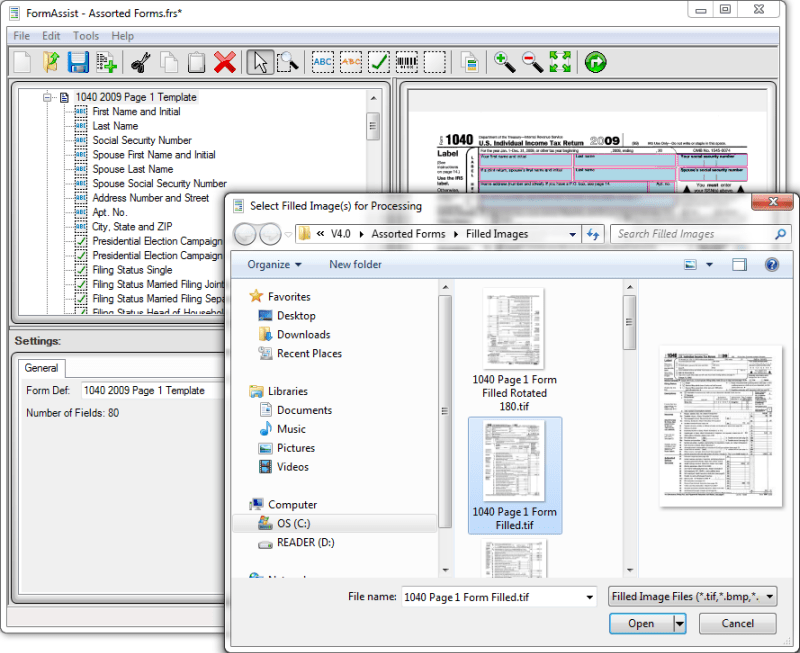Click the green circular process icon
Viewport: 800px width, 653px height.
pos(594,62)
